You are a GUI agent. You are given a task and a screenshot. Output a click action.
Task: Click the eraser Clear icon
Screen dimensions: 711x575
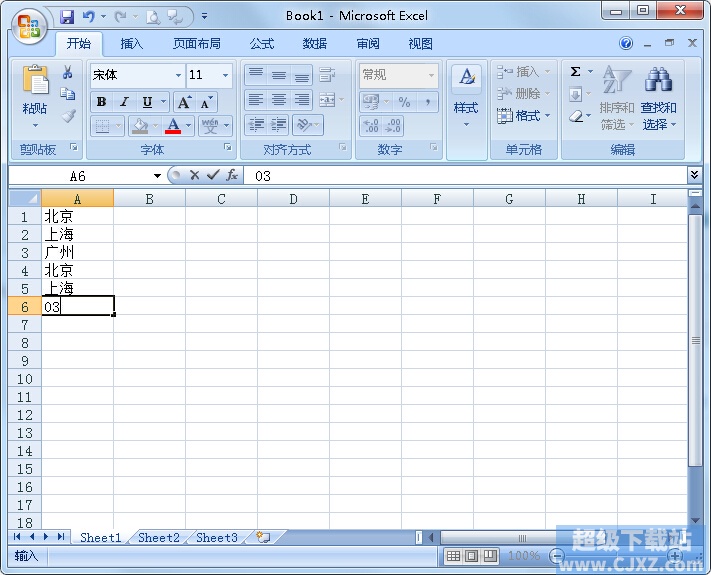[x=575, y=117]
